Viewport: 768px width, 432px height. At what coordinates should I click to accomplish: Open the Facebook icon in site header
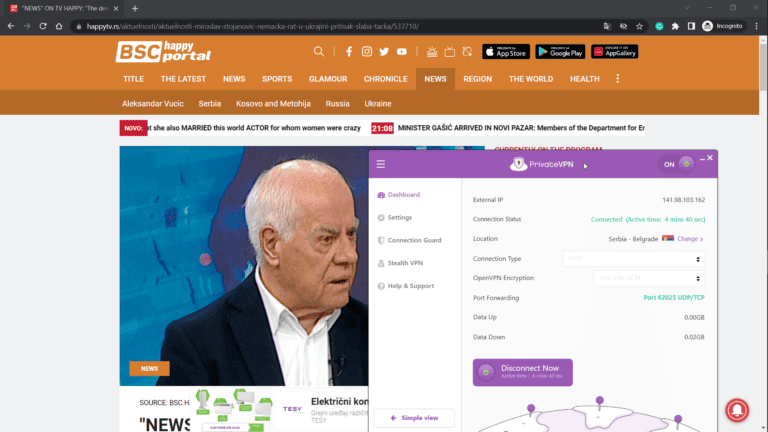pyautogui.click(x=349, y=51)
